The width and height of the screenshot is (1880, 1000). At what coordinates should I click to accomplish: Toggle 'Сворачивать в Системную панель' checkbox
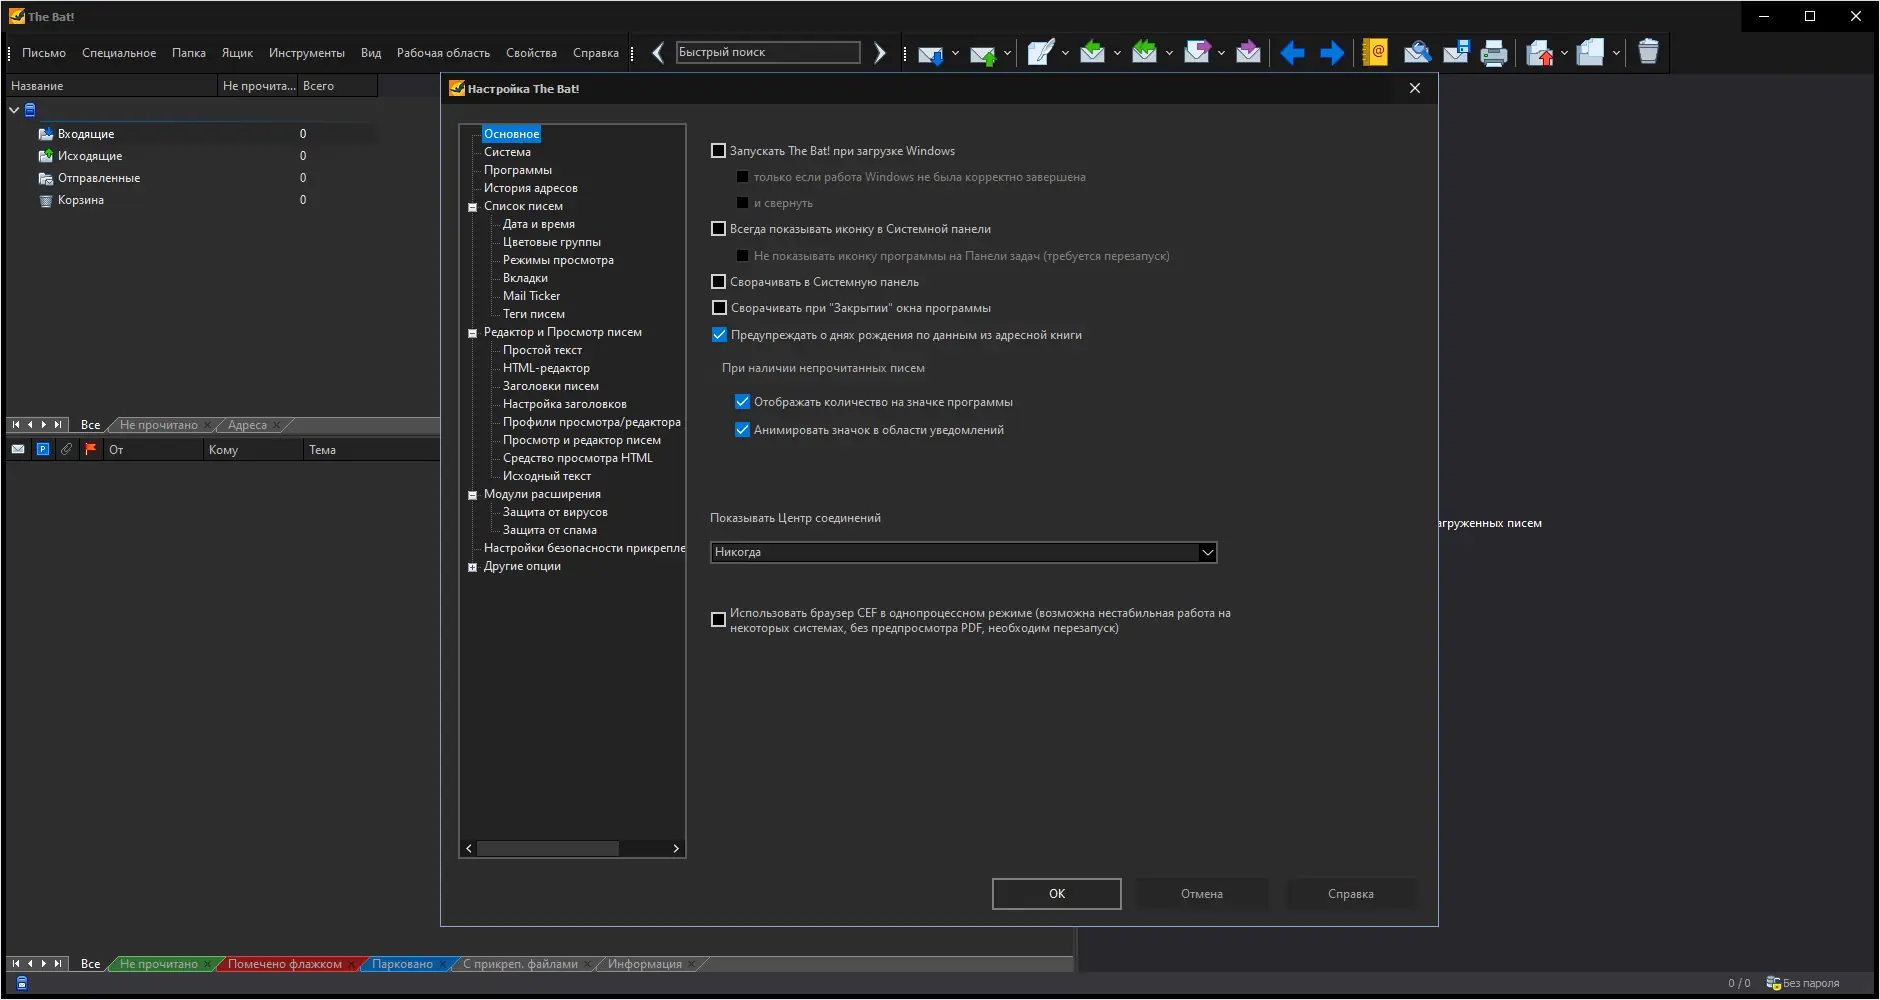[718, 282]
